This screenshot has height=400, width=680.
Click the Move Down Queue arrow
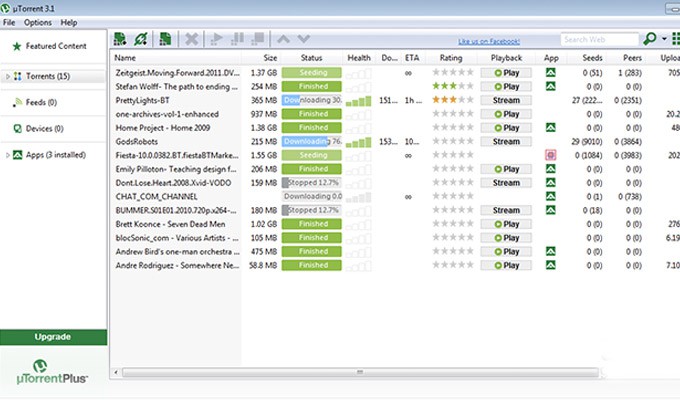pyautogui.click(x=304, y=39)
